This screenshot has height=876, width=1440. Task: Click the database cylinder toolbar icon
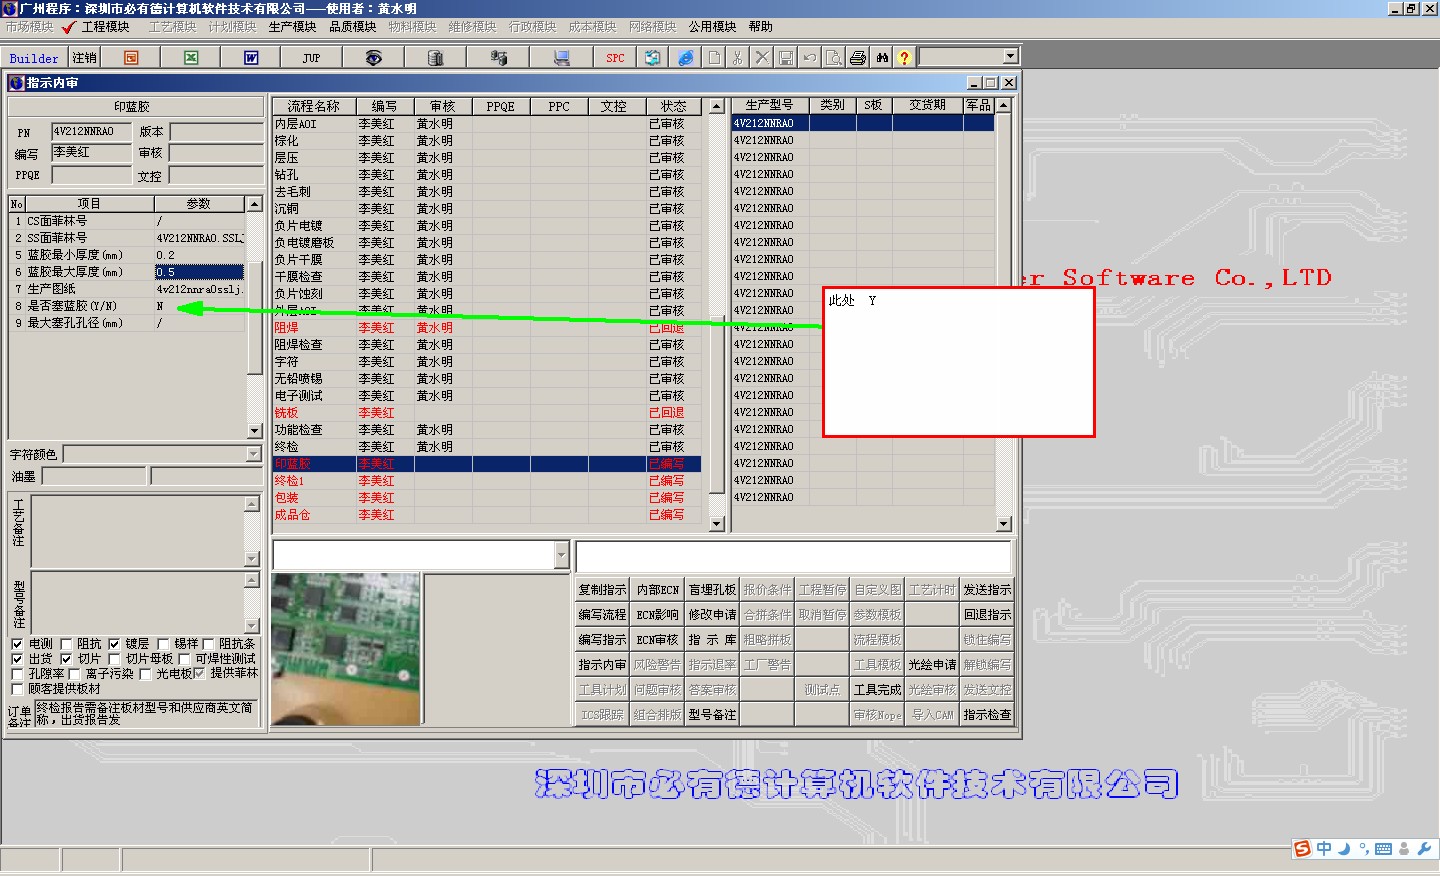[435, 58]
